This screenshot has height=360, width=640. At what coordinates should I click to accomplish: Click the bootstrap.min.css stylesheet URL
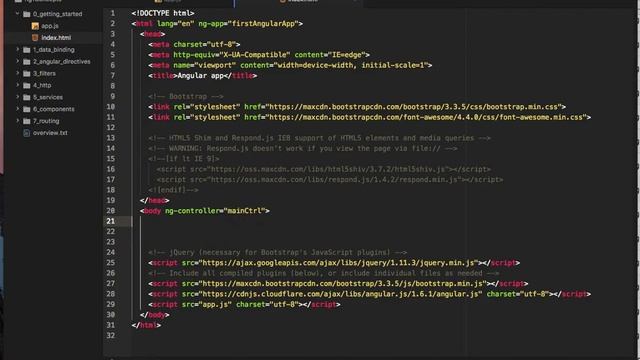pos(413,107)
